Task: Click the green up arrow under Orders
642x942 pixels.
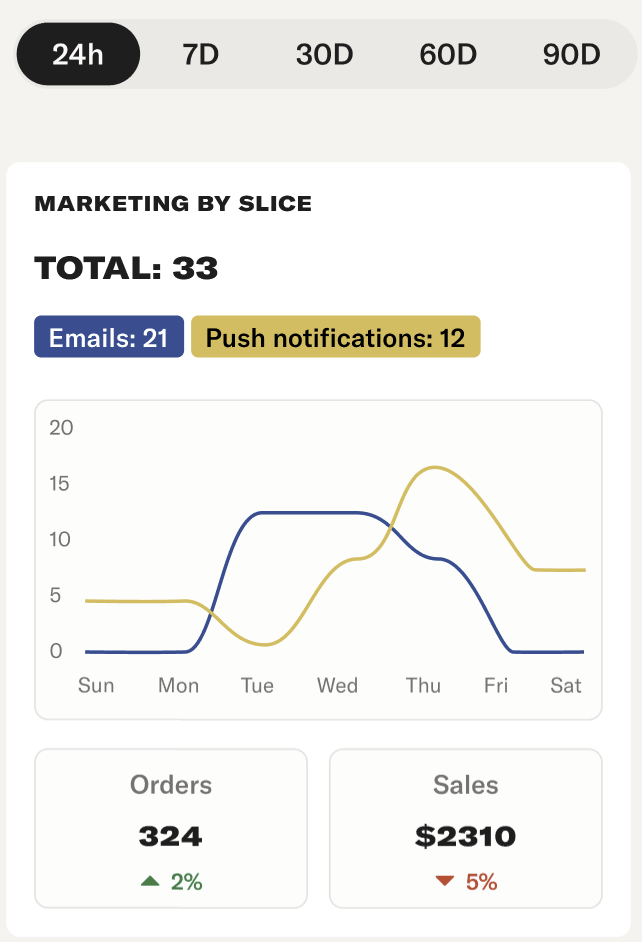Action: click(x=150, y=881)
